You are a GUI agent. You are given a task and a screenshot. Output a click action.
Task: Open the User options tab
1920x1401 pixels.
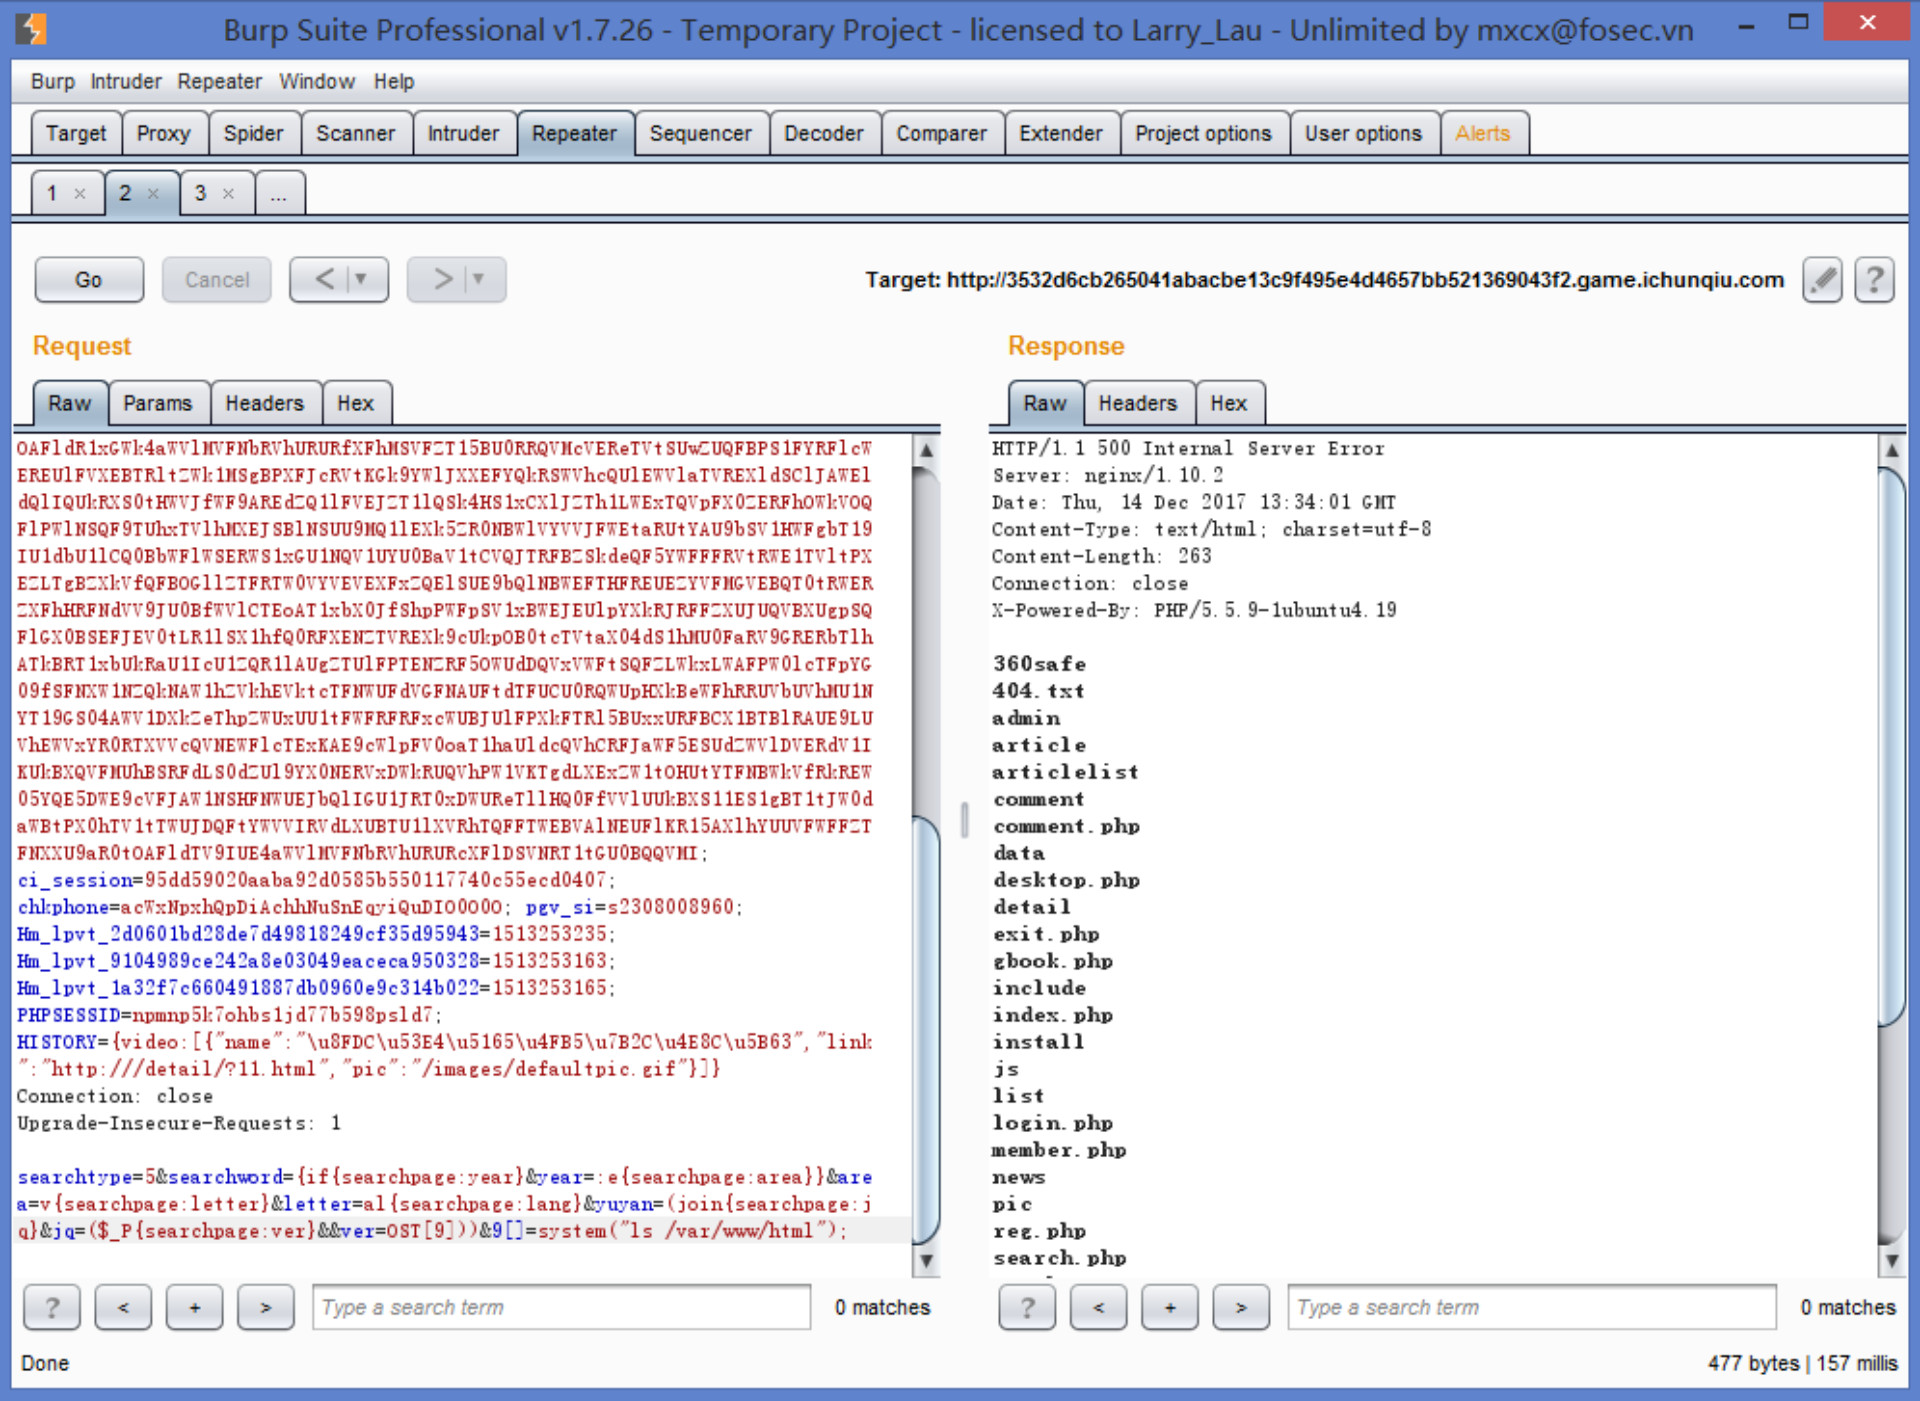click(x=1364, y=134)
